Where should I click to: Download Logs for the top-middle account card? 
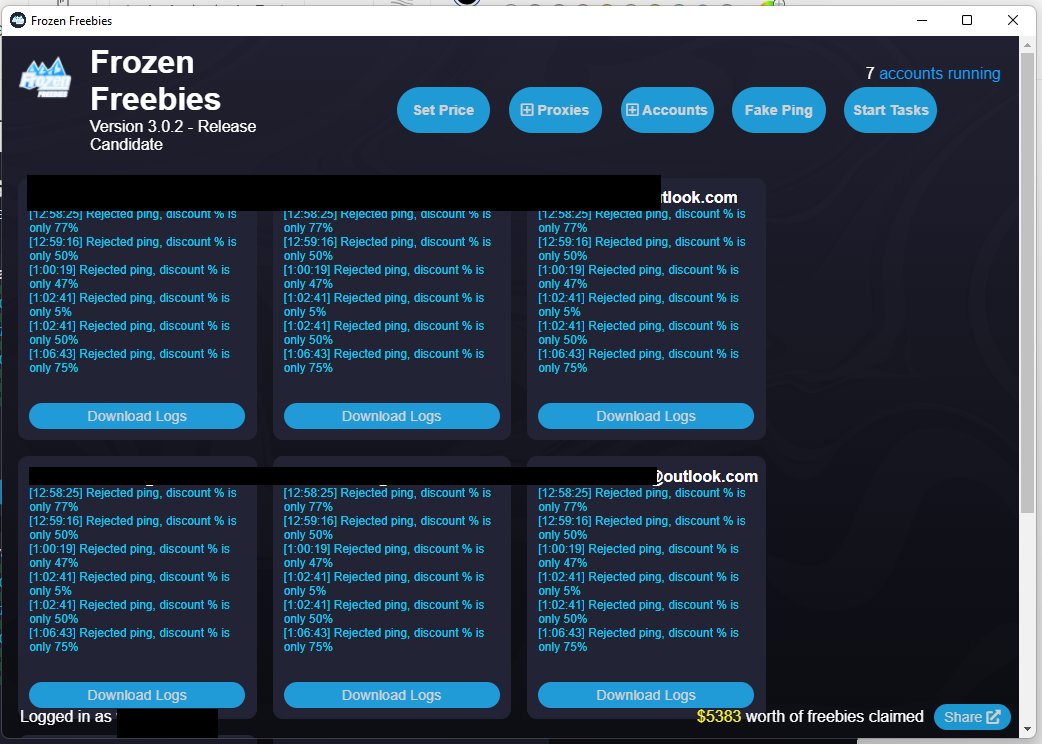391,416
